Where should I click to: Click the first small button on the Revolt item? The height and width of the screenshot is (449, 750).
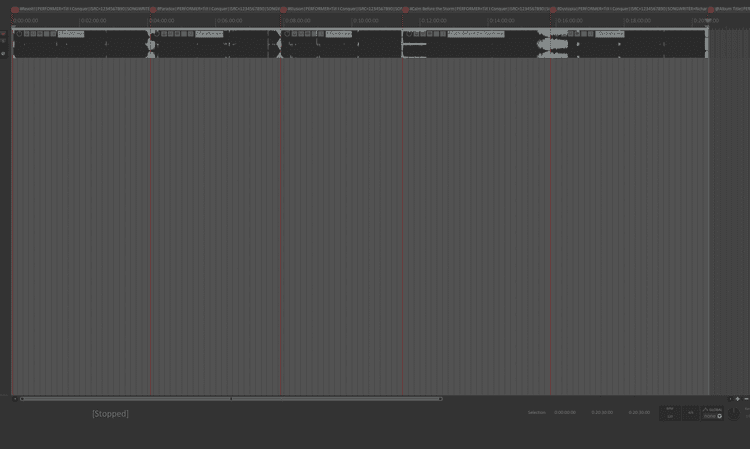click(x=27, y=34)
